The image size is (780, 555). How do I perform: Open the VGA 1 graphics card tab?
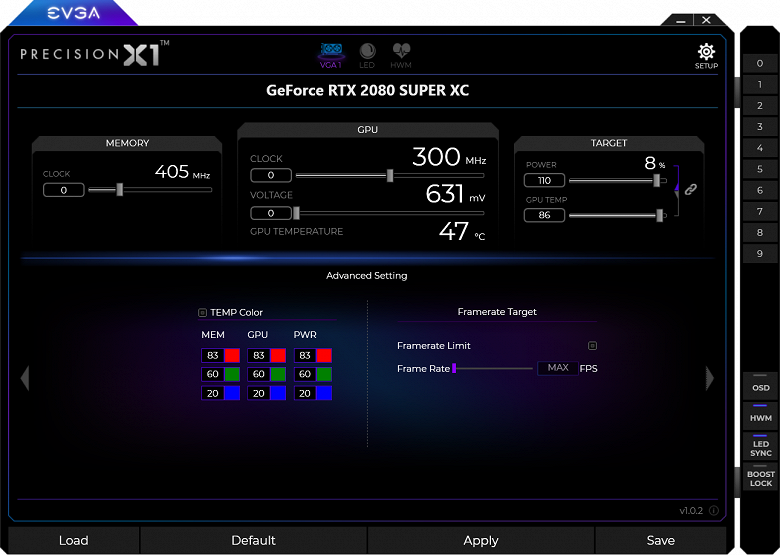click(331, 56)
